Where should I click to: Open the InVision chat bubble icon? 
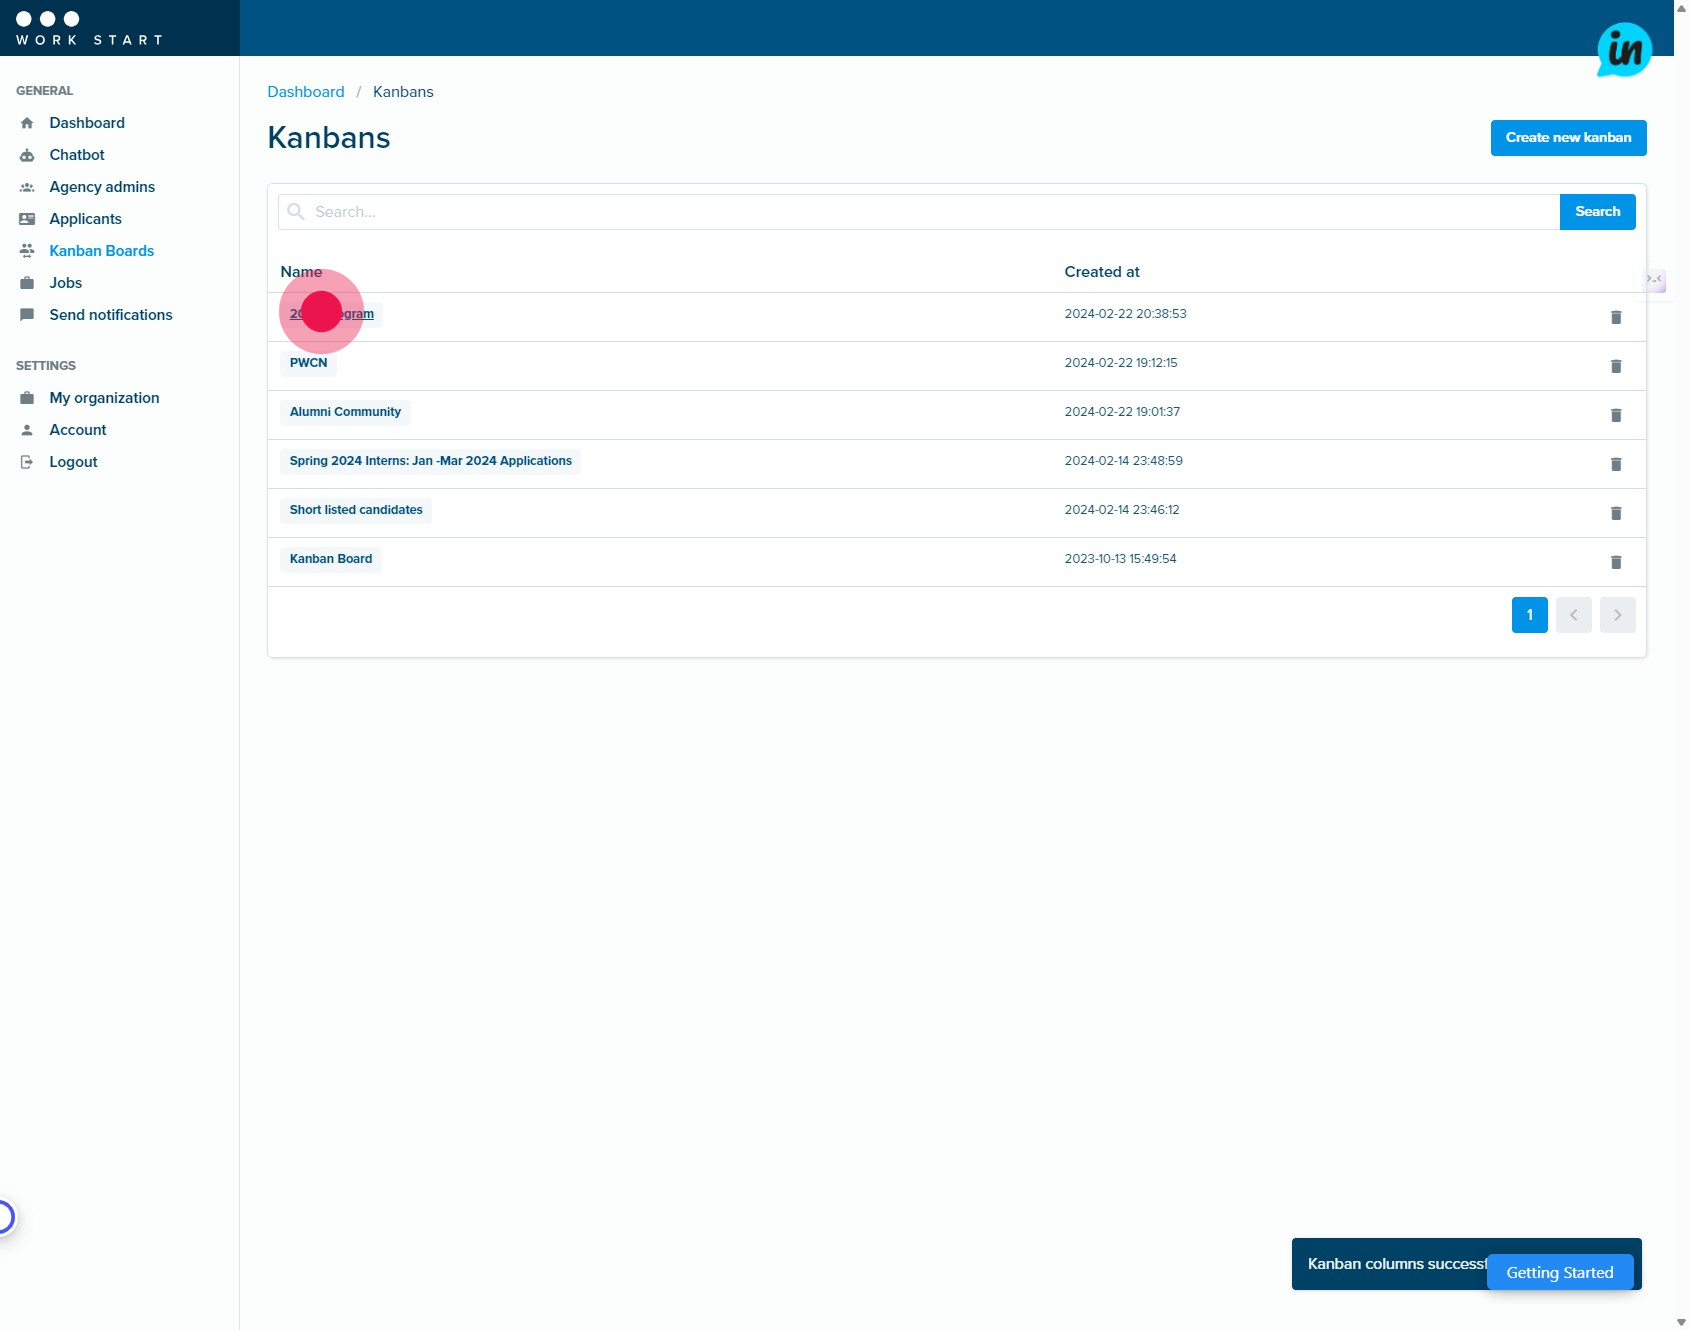[x=1623, y=50]
